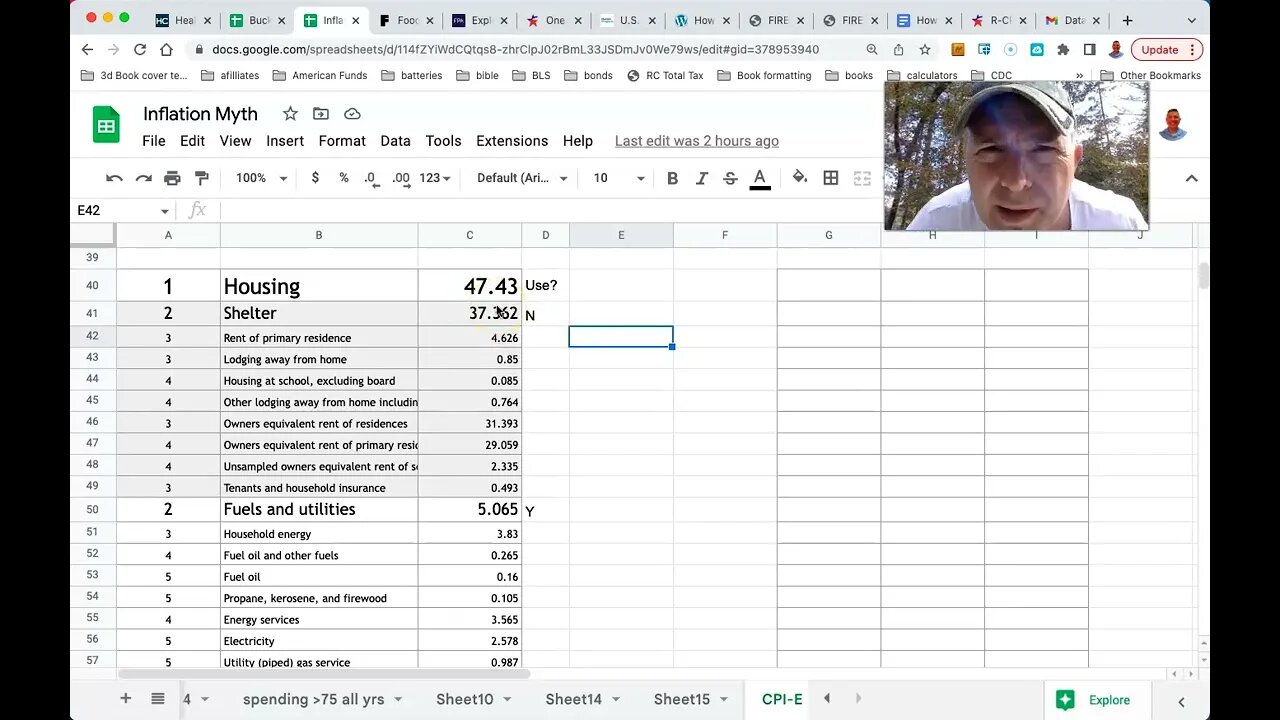
Task: Open the Extensions menu
Action: 512,141
